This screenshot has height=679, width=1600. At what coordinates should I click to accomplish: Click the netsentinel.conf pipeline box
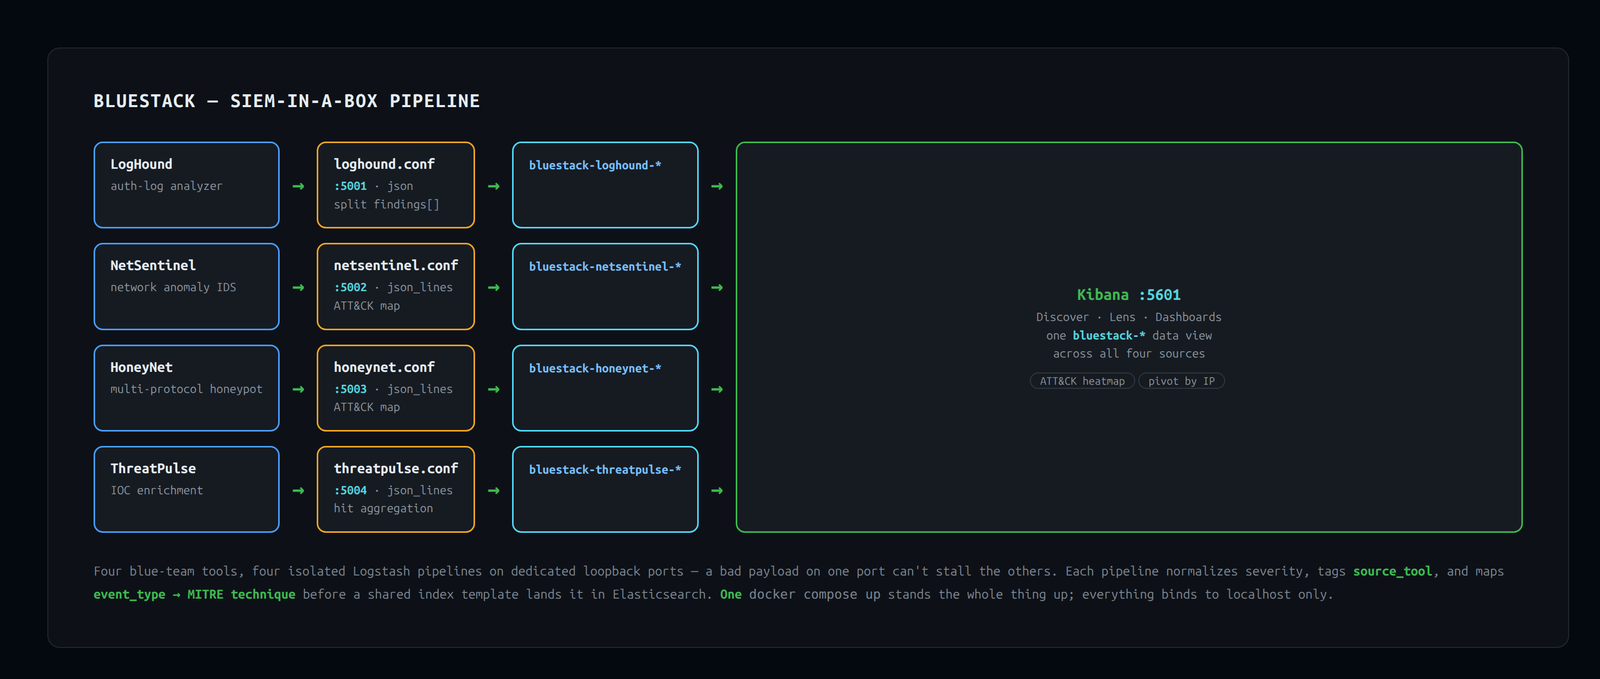click(396, 286)
